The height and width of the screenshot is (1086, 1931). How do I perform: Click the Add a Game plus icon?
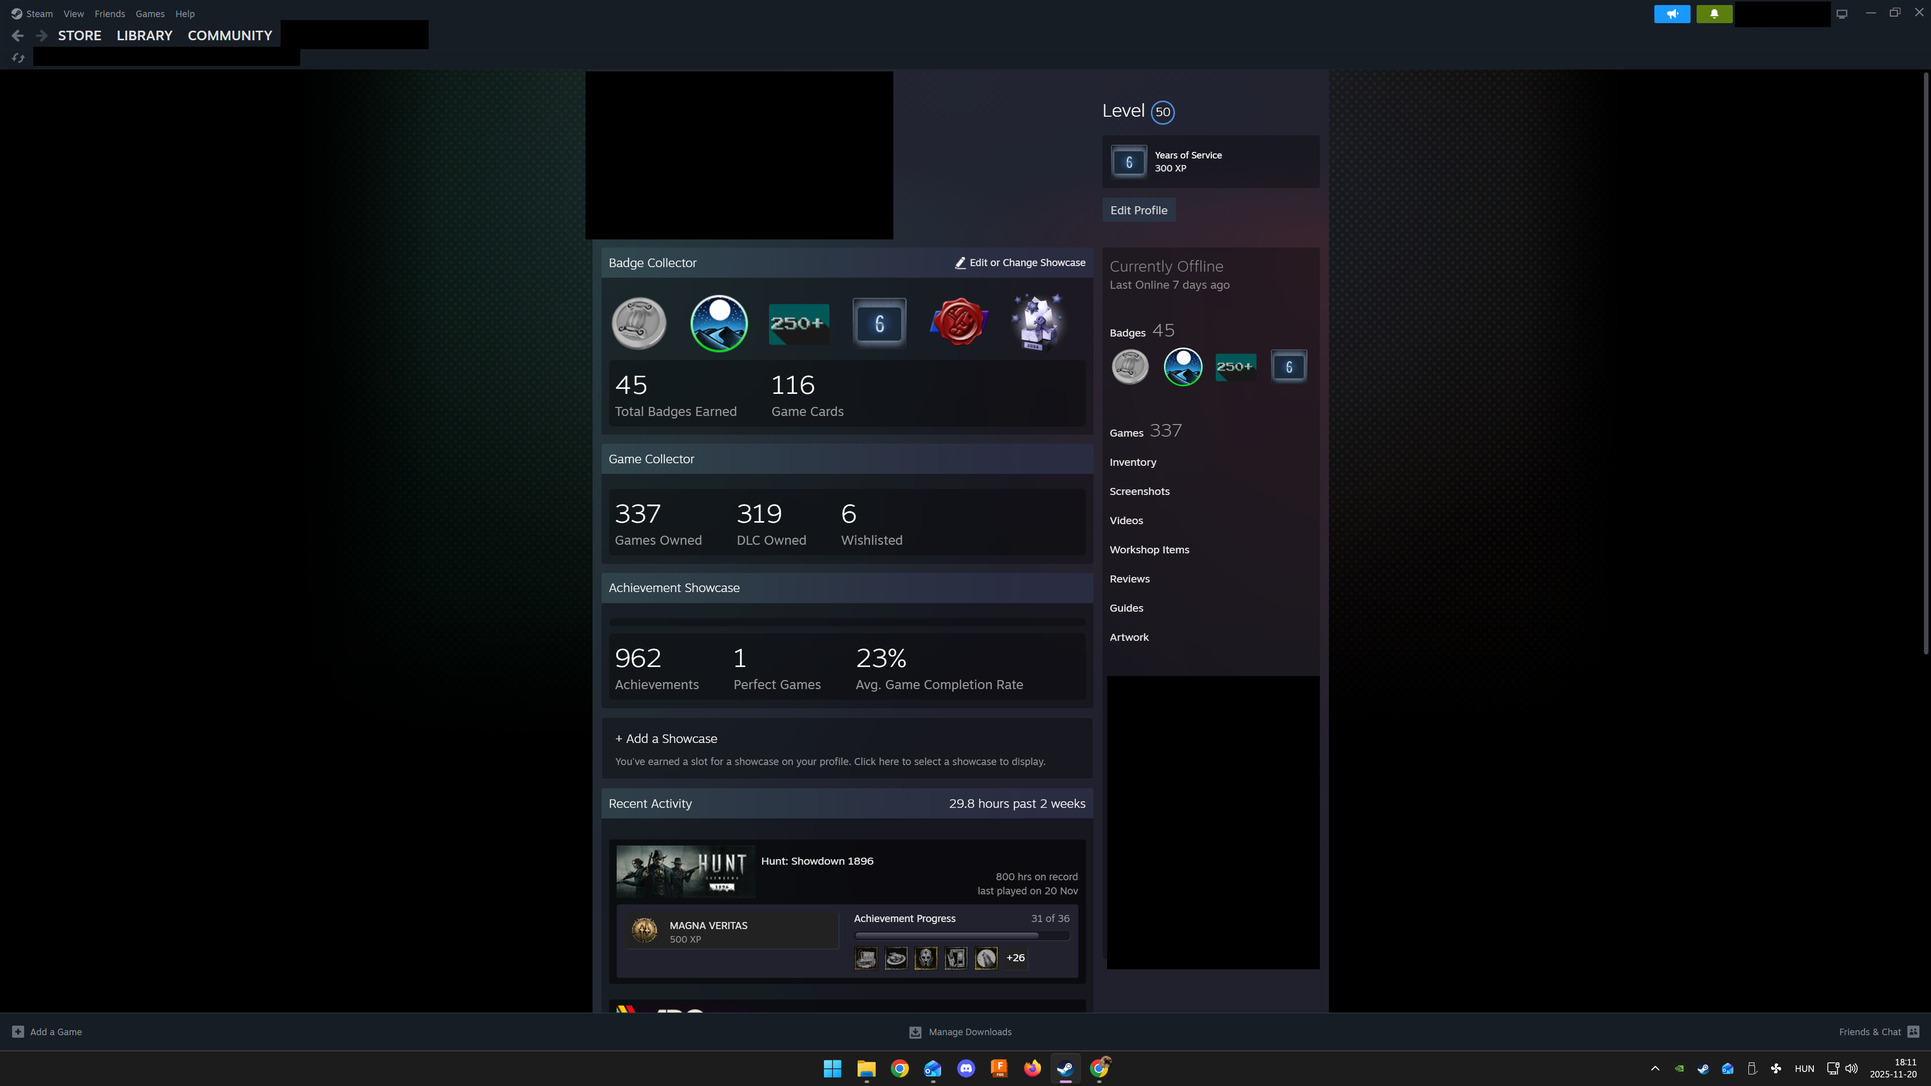pos(18,1032)
